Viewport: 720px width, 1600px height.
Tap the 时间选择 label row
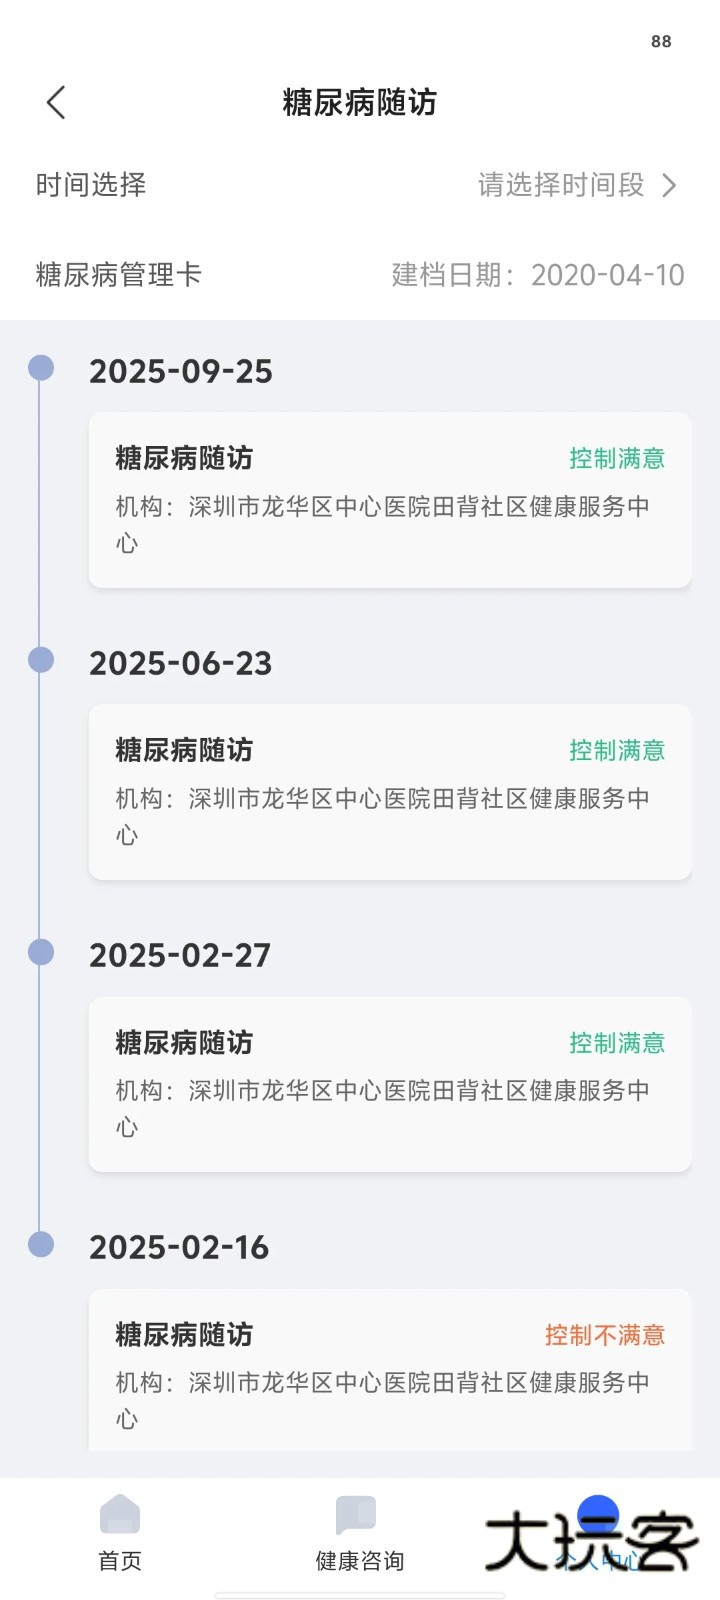click(x=91, y=185)
